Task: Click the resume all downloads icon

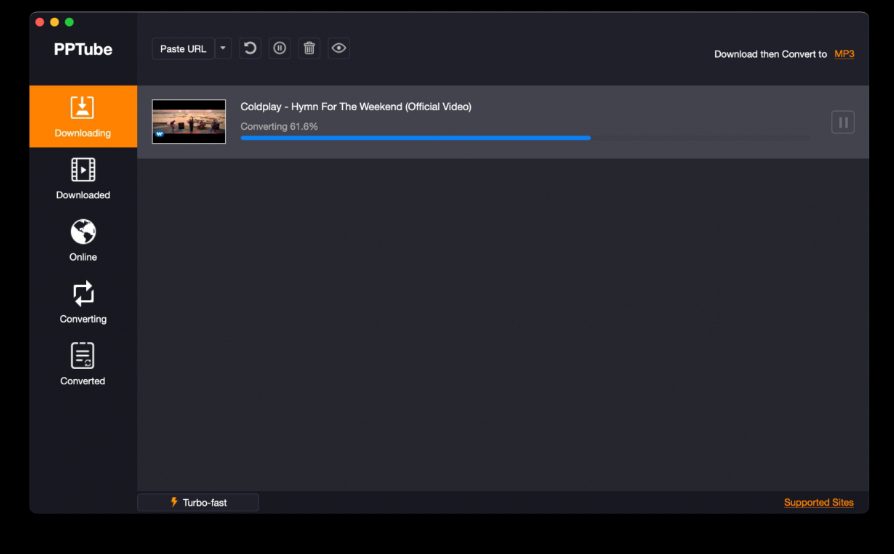Action: point(250,48)
